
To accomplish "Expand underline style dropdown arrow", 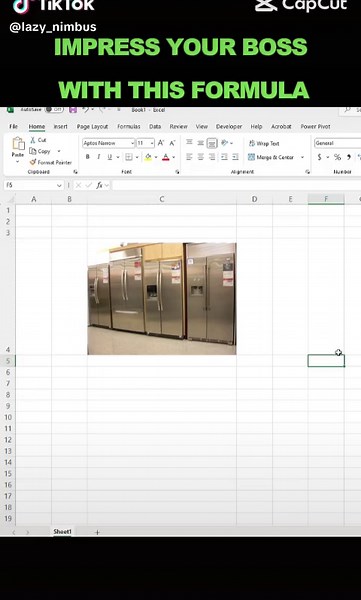I will pyautogui.click(x=118, y=157).
